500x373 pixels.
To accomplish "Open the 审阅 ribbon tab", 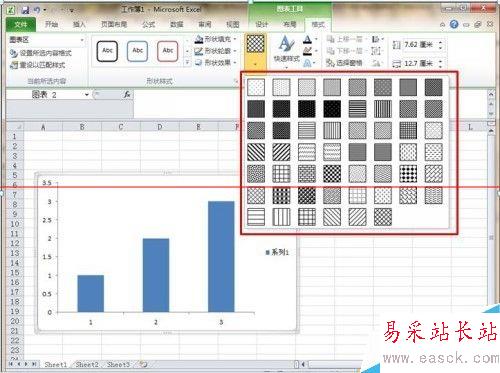I will pyautogui.click(x=205, y=24).
